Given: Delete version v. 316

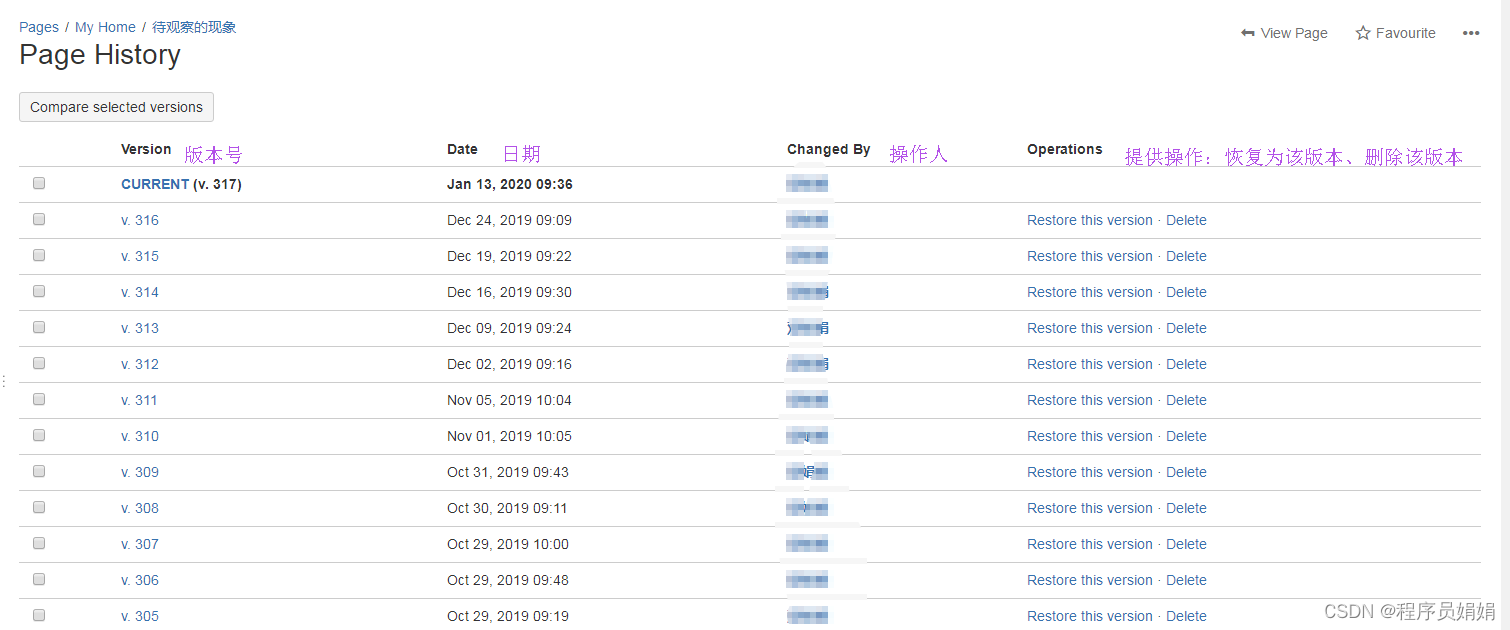Looking at the screenshot, I should tap(1186, 220).
